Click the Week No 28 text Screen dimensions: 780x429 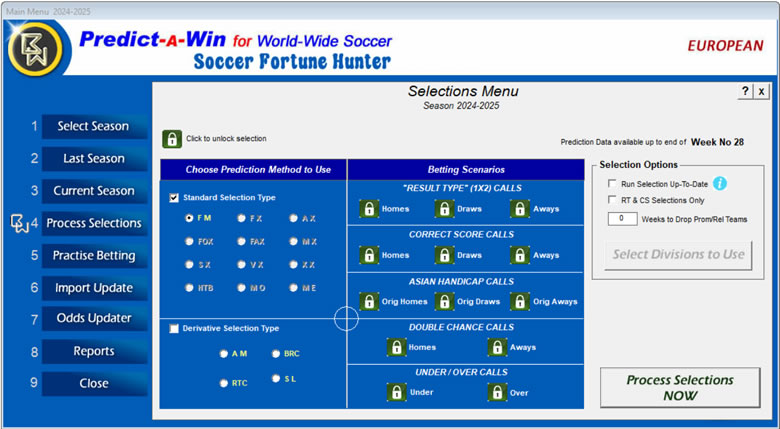(717, 142)
